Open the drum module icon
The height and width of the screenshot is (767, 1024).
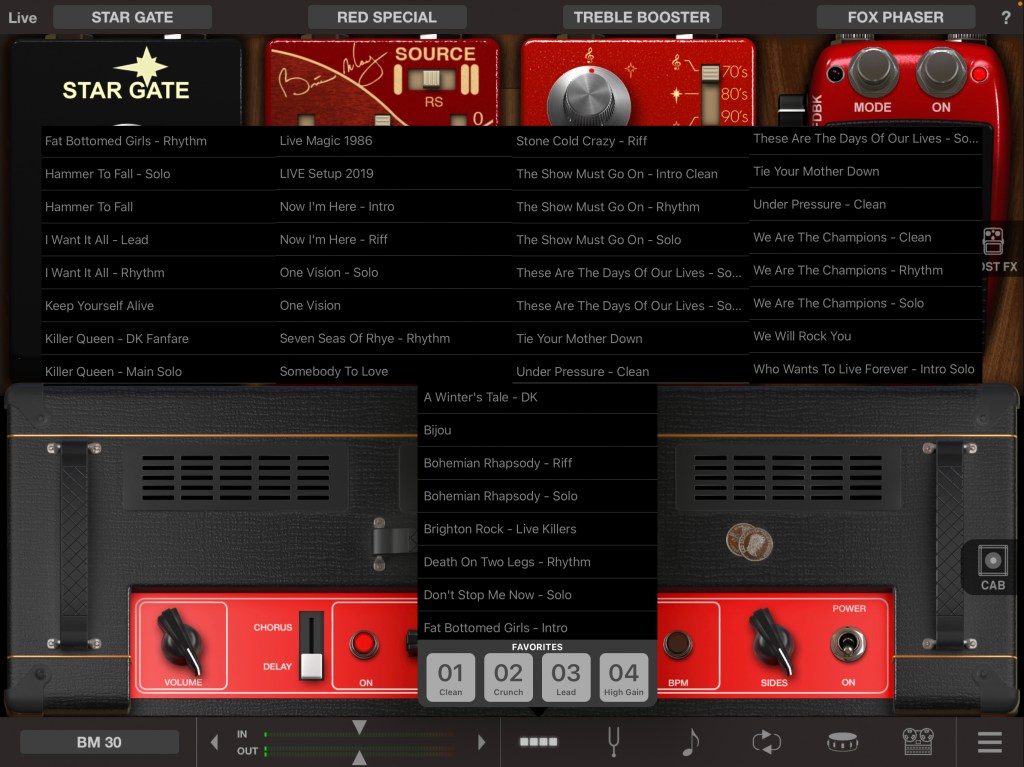842,742
